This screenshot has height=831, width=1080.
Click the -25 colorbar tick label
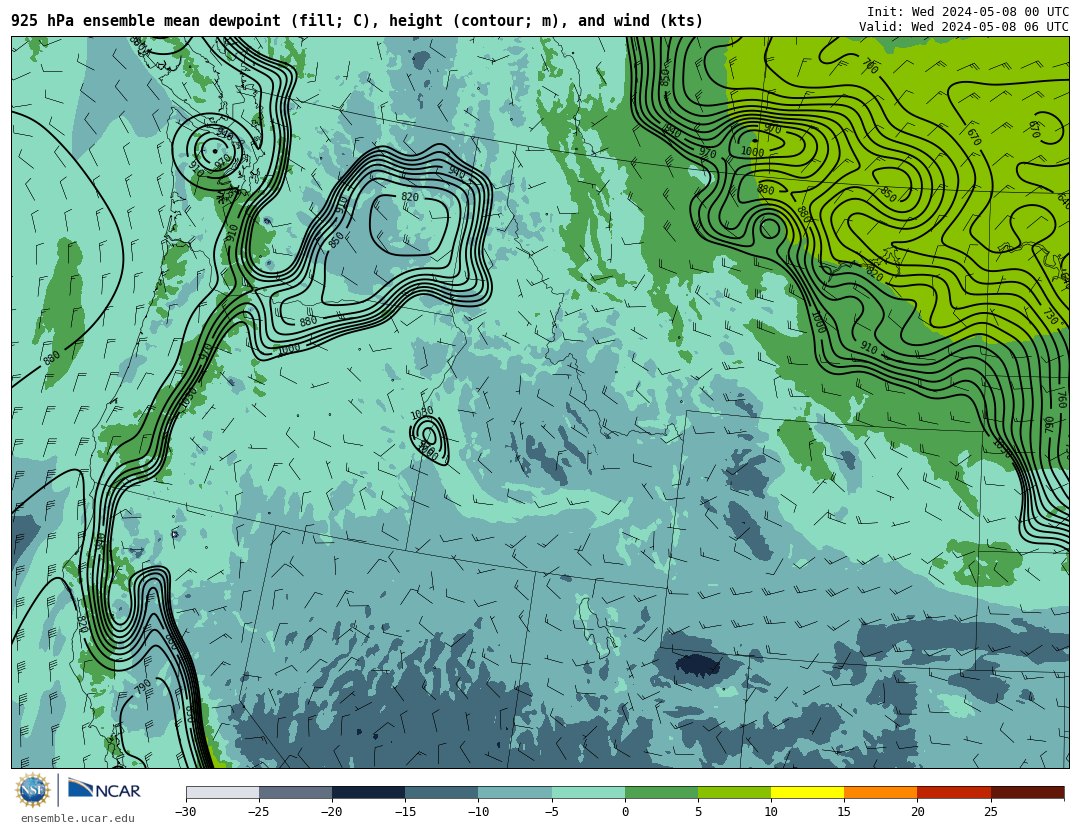click(x=258, y=812)
